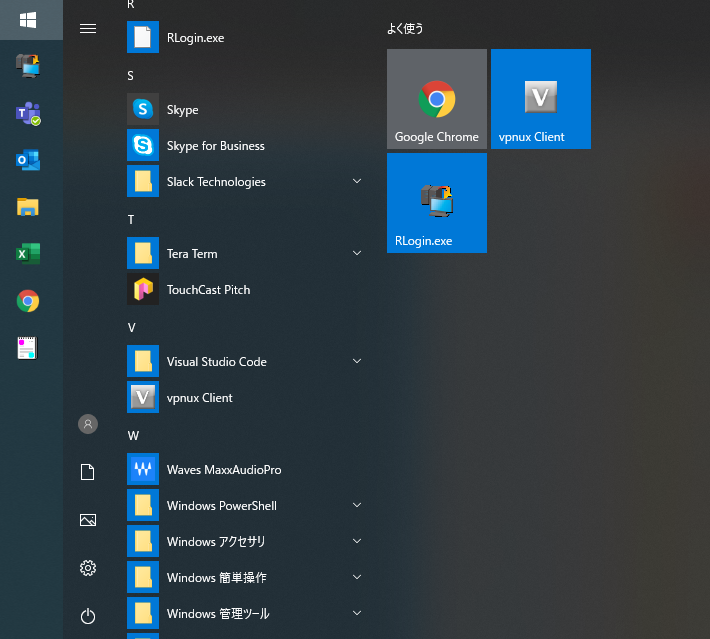Jump to apps via letter T header

tap(131, 219)
